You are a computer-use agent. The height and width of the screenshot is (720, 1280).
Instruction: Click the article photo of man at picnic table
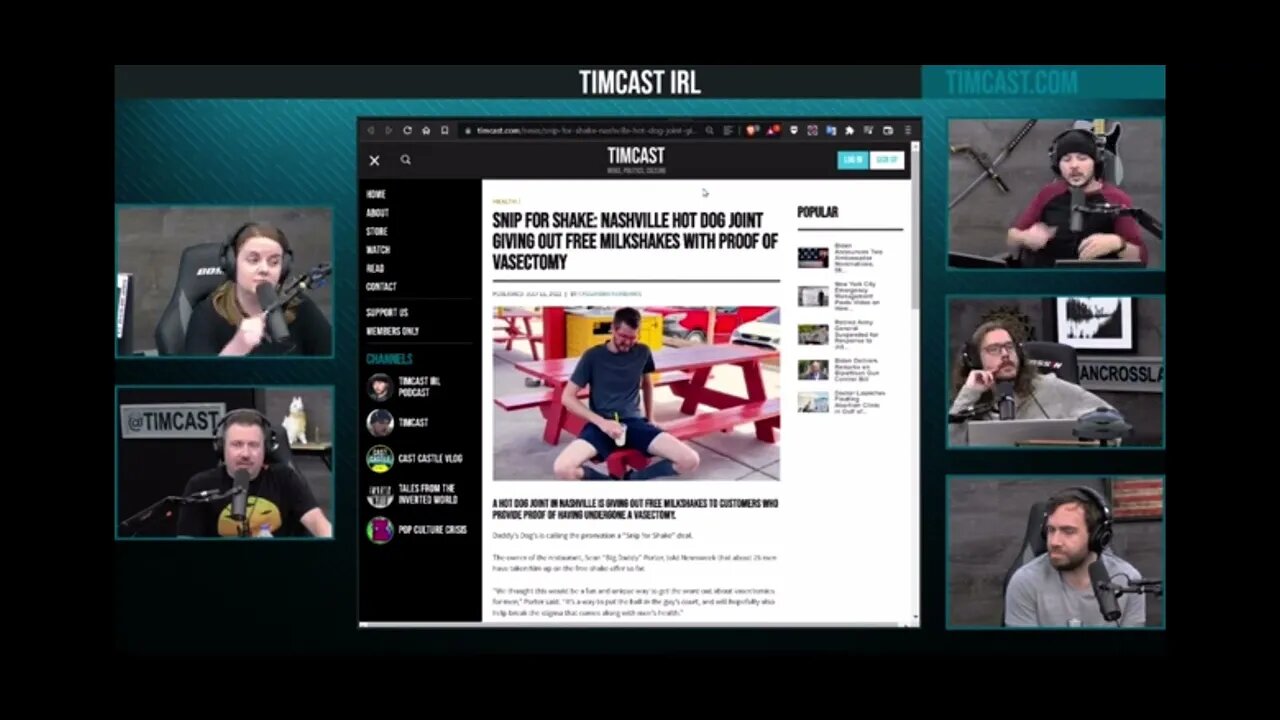click(636, 393)
